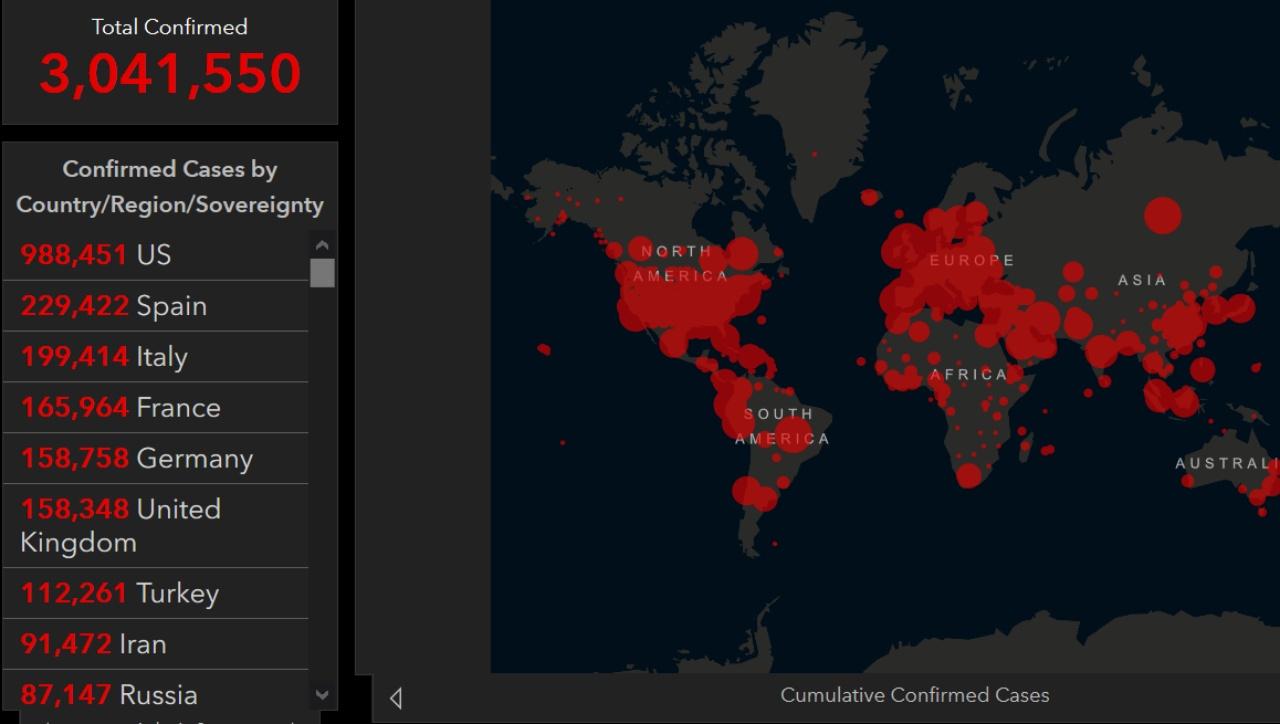
Task: Choose the United Kingdom list entry
Action: tap(155, 525)
